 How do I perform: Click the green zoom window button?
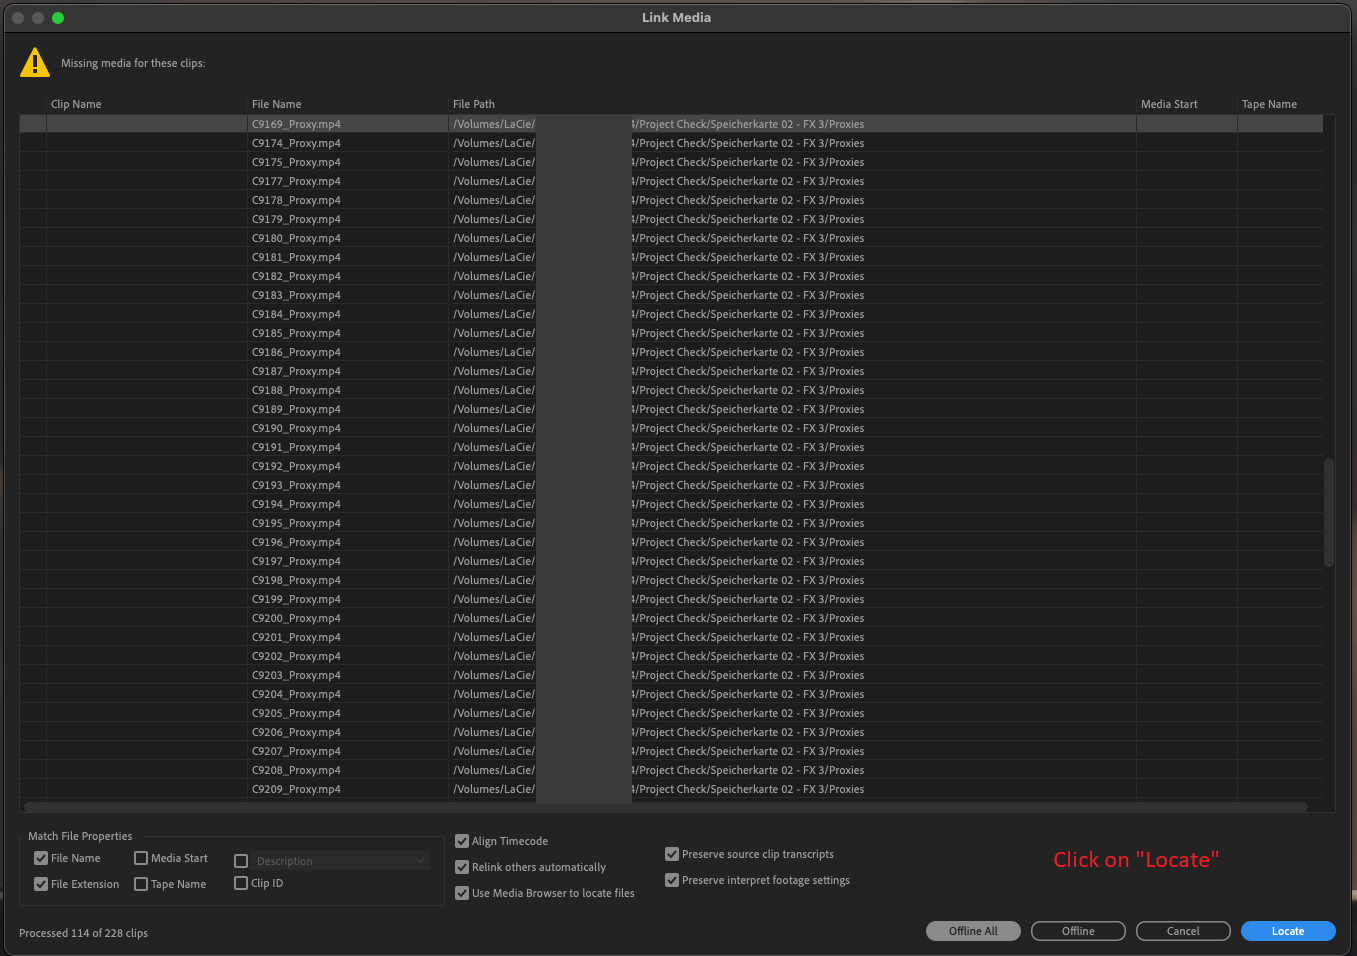58,18
